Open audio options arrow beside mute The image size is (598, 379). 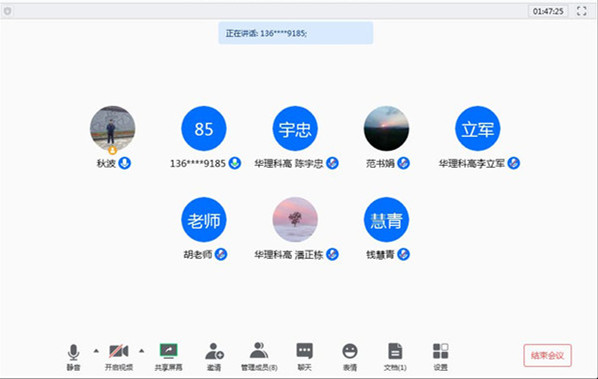96,351
